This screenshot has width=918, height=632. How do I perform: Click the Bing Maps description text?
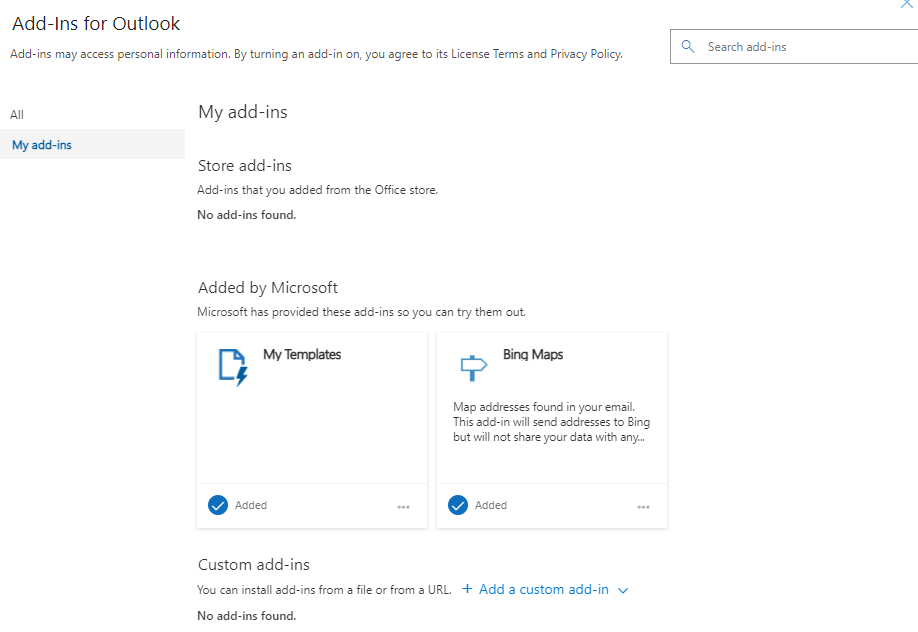pyautogui.click(x=552, y=422)
